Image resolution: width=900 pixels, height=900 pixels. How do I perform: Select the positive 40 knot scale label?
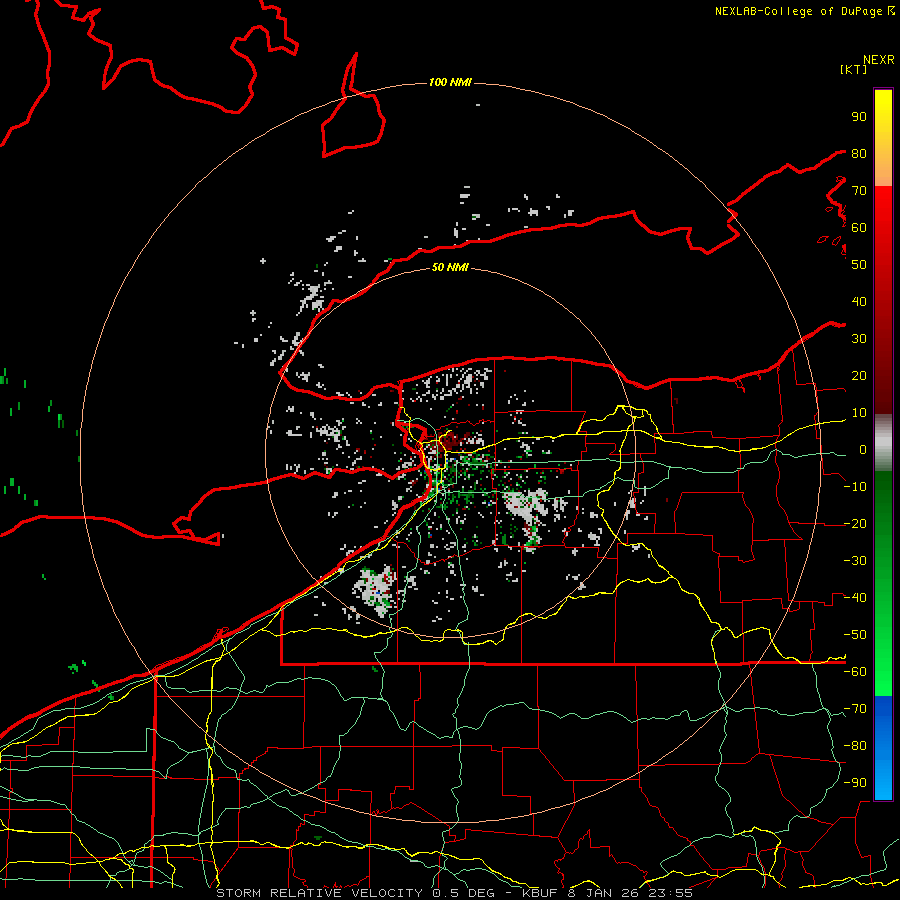pos(859,301)
